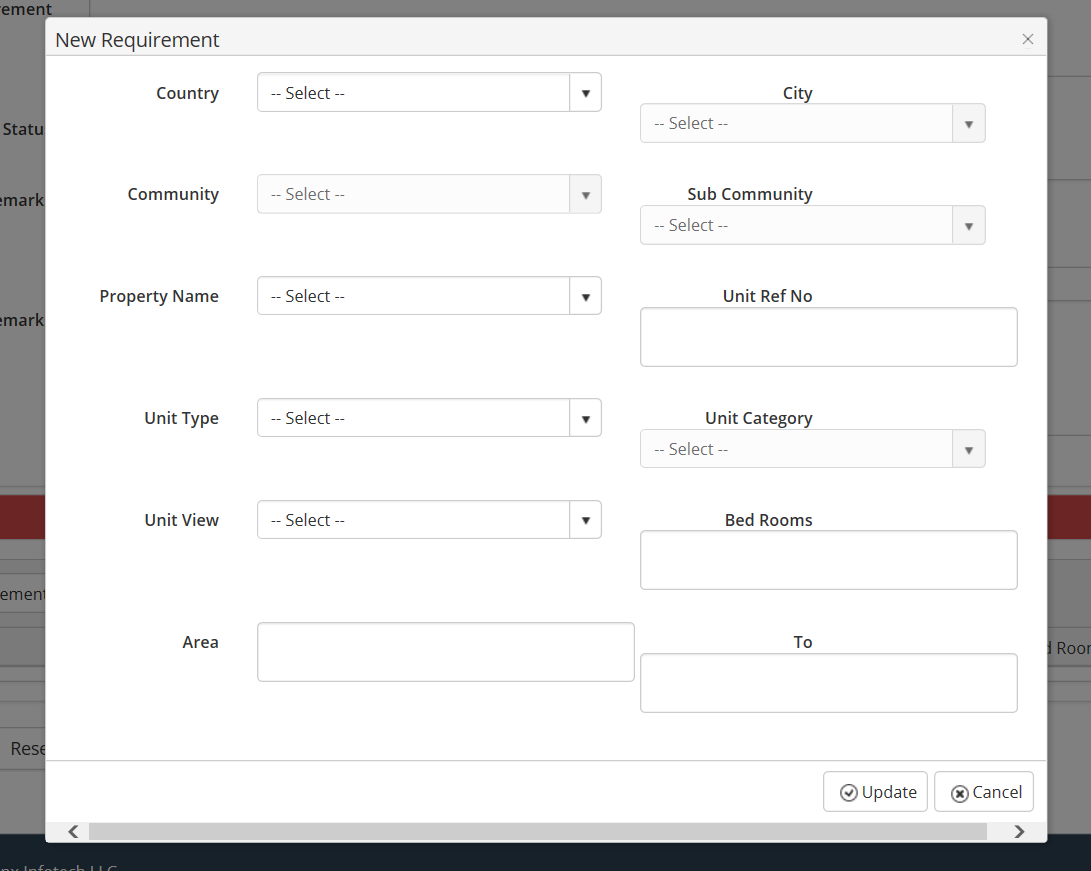Click the Bed Rooms input field
Screen dimensions: 1091x871
click(828, 561)
